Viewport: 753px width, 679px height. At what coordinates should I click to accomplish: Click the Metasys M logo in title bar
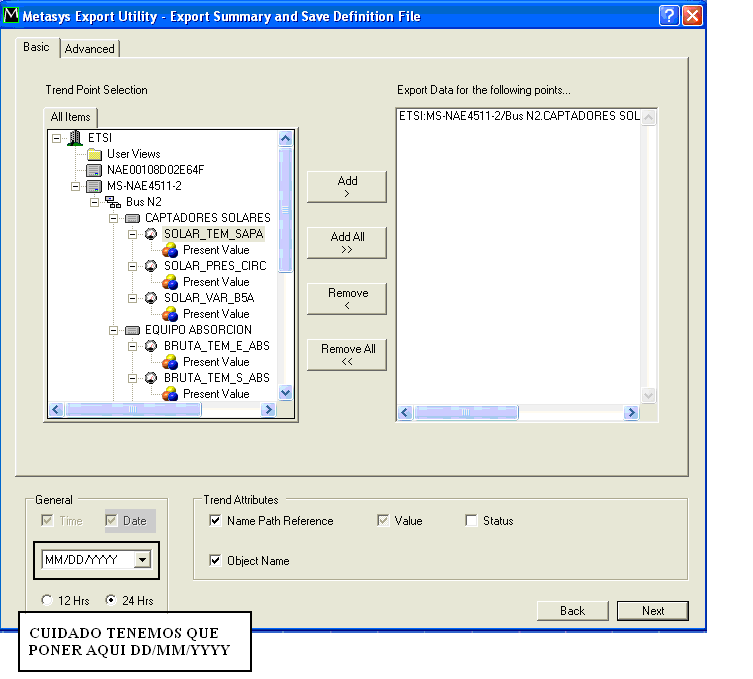pos(11,15)
